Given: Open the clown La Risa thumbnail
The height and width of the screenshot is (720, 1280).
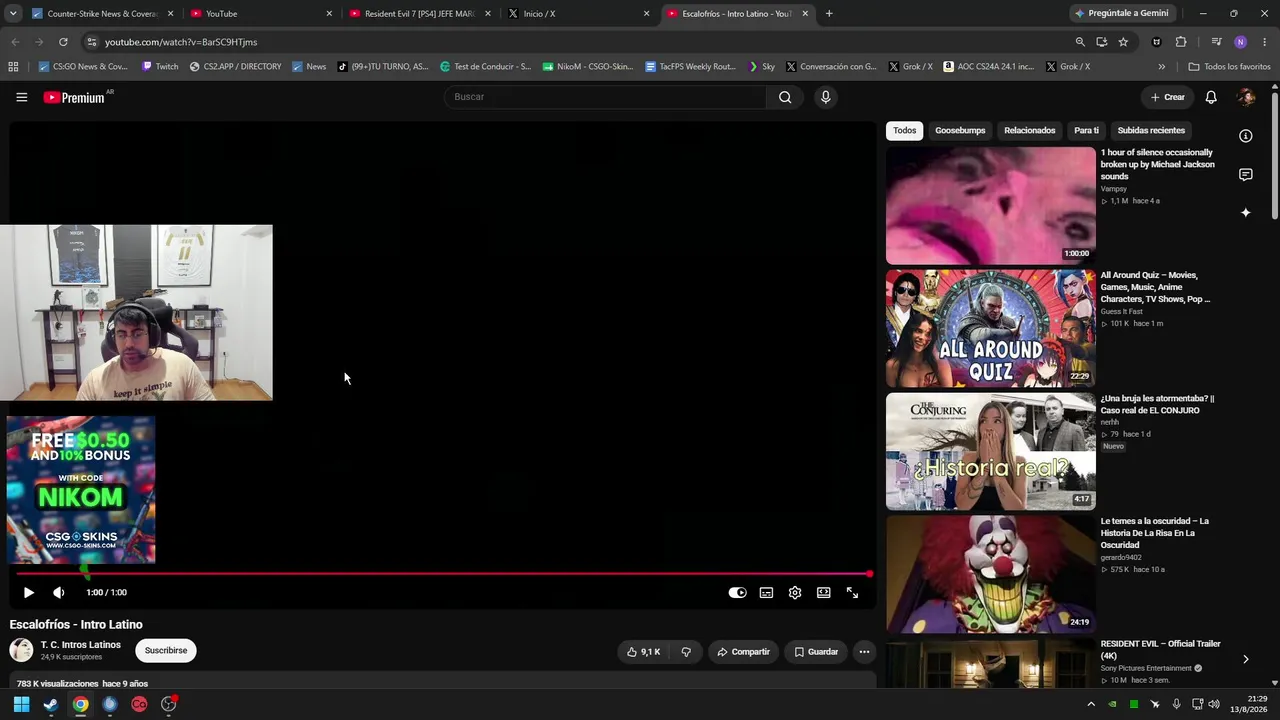Looking at the screenshot, I should [991, 575].
